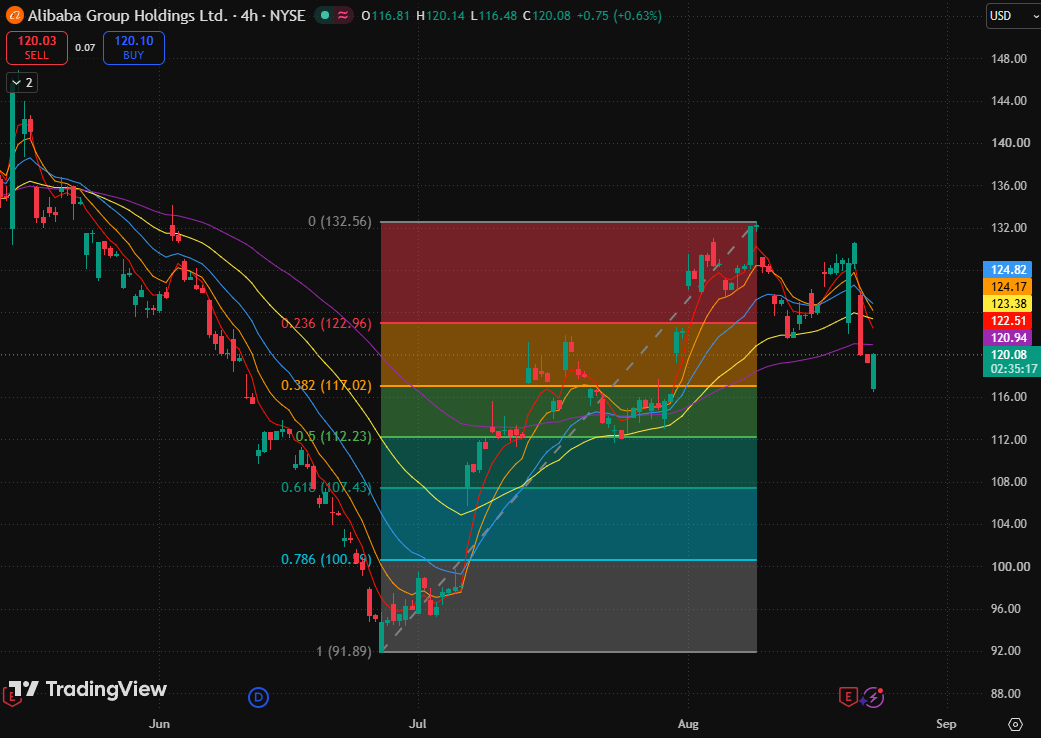Click the green market status dot
The image size is (1041, 738).
tap(323, 15)
